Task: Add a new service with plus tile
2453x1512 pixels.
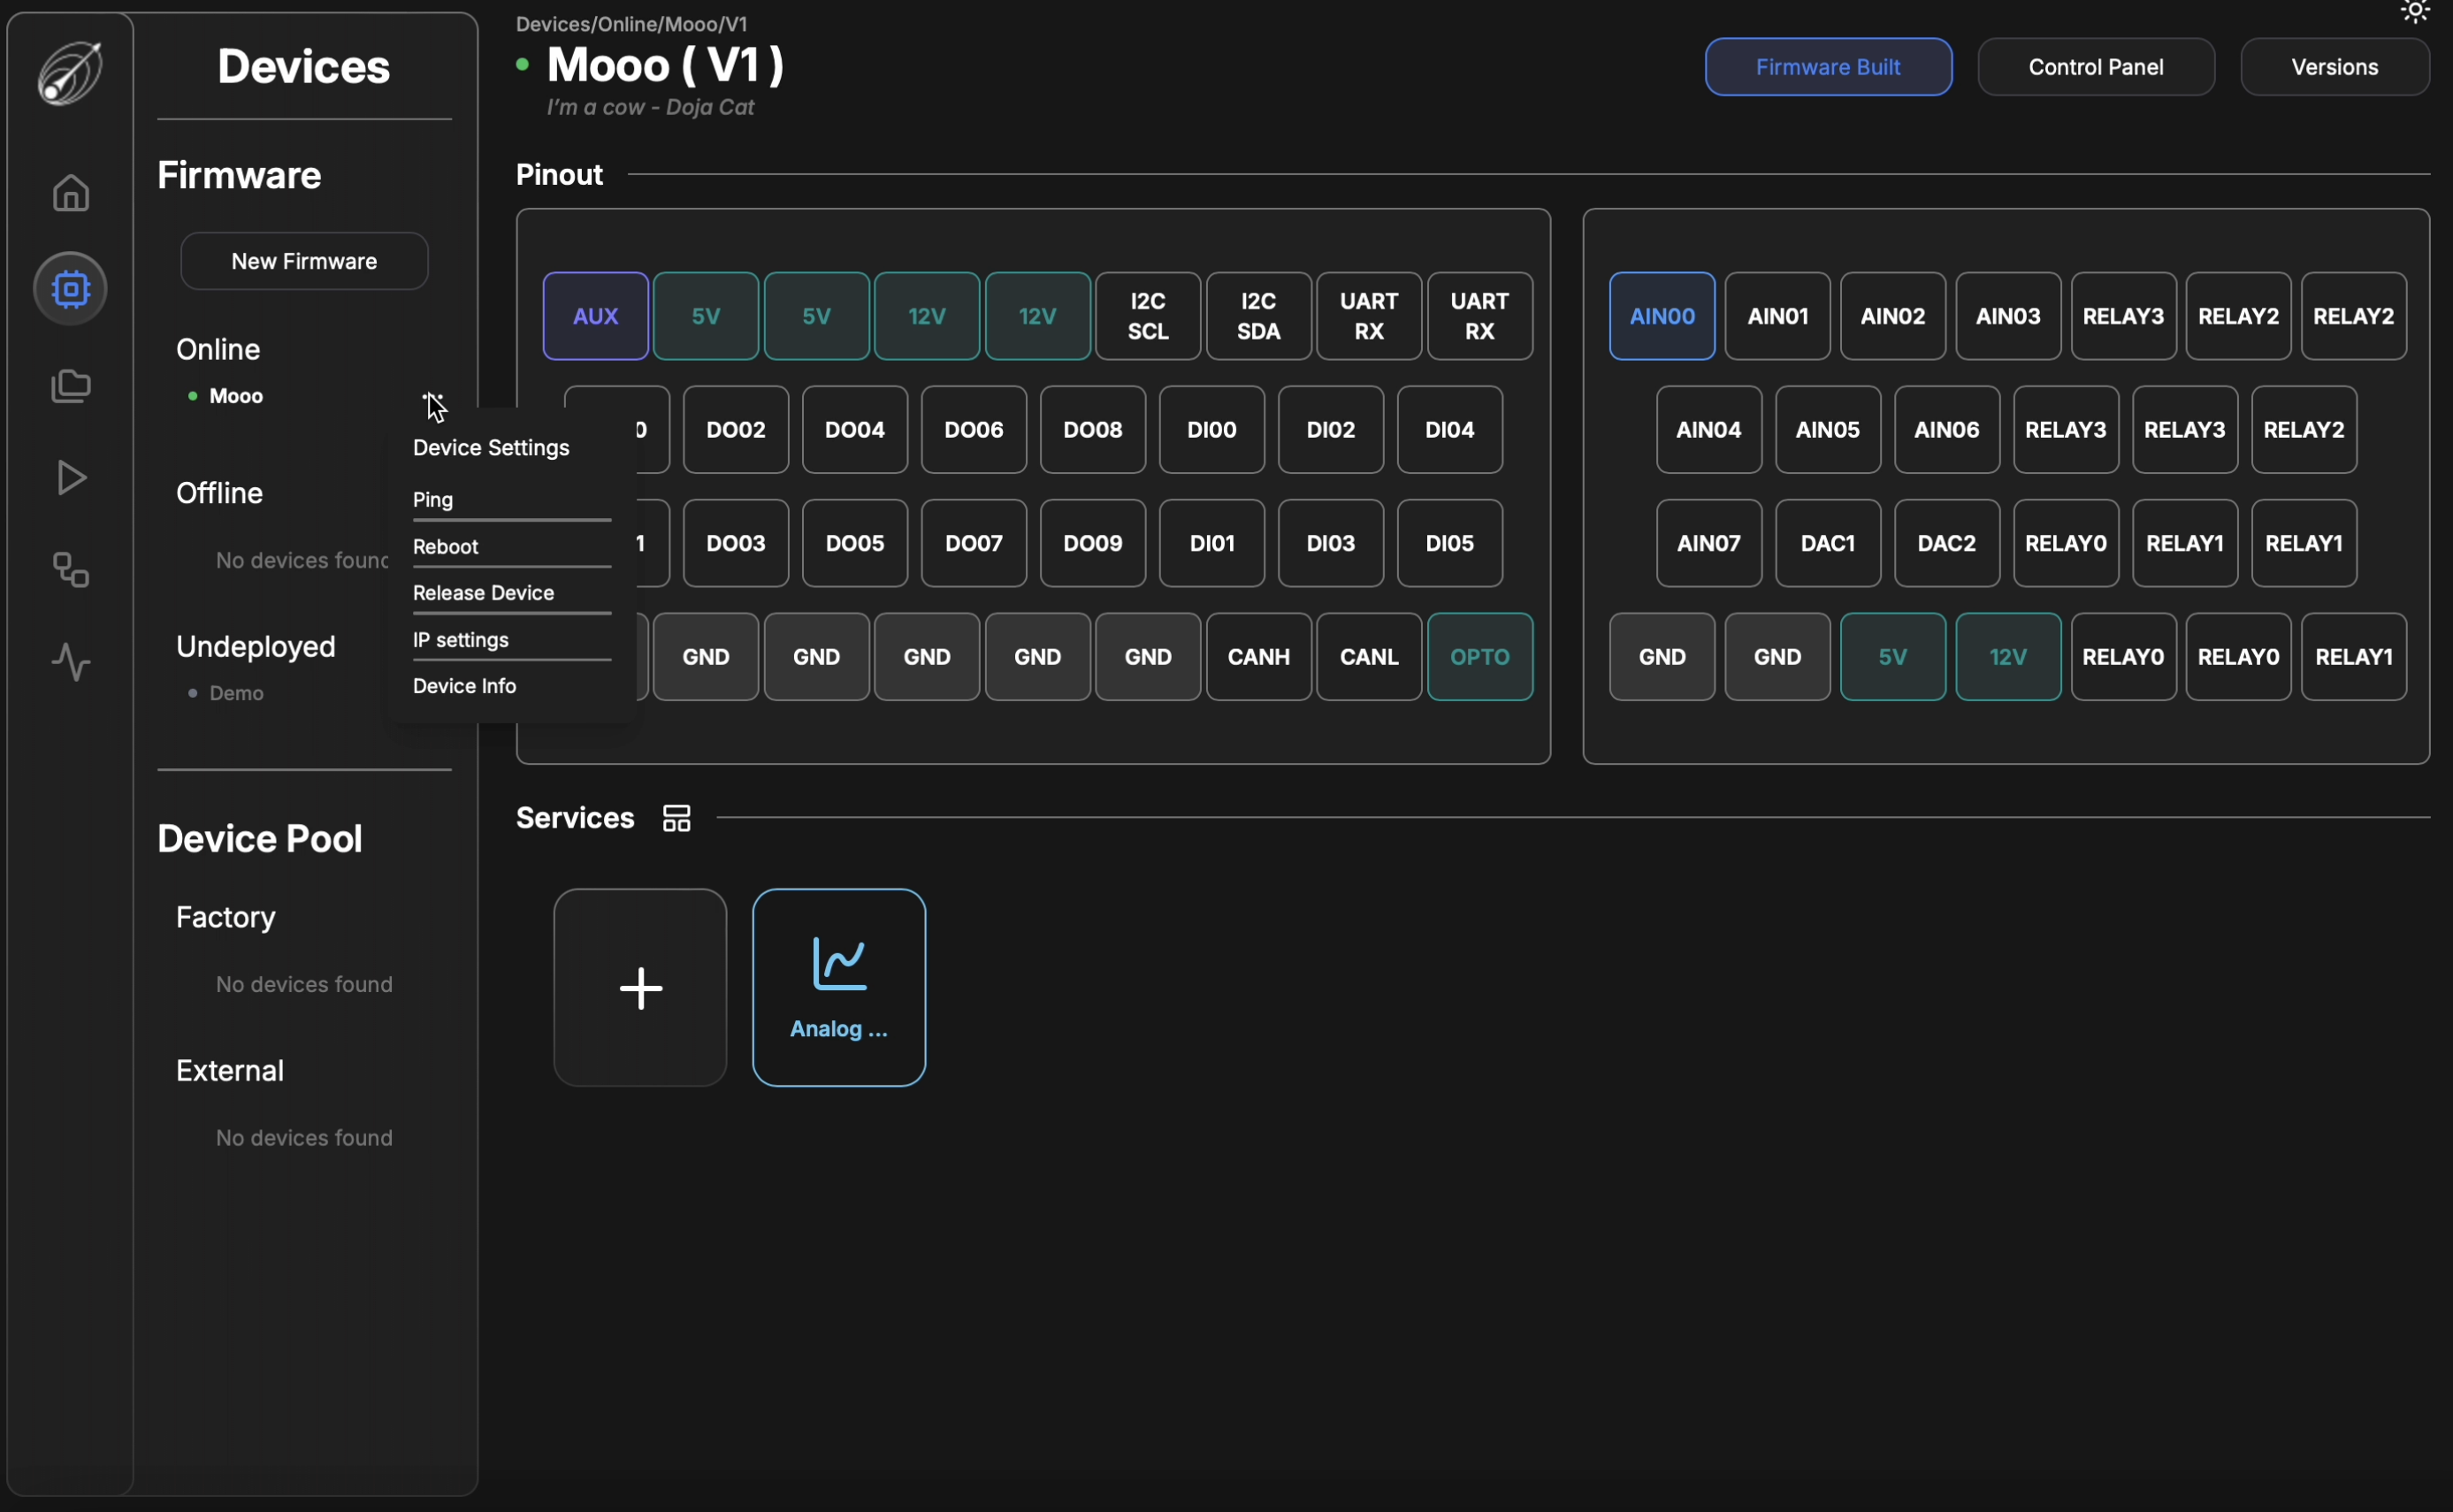Action: click(x=640, y=988)
